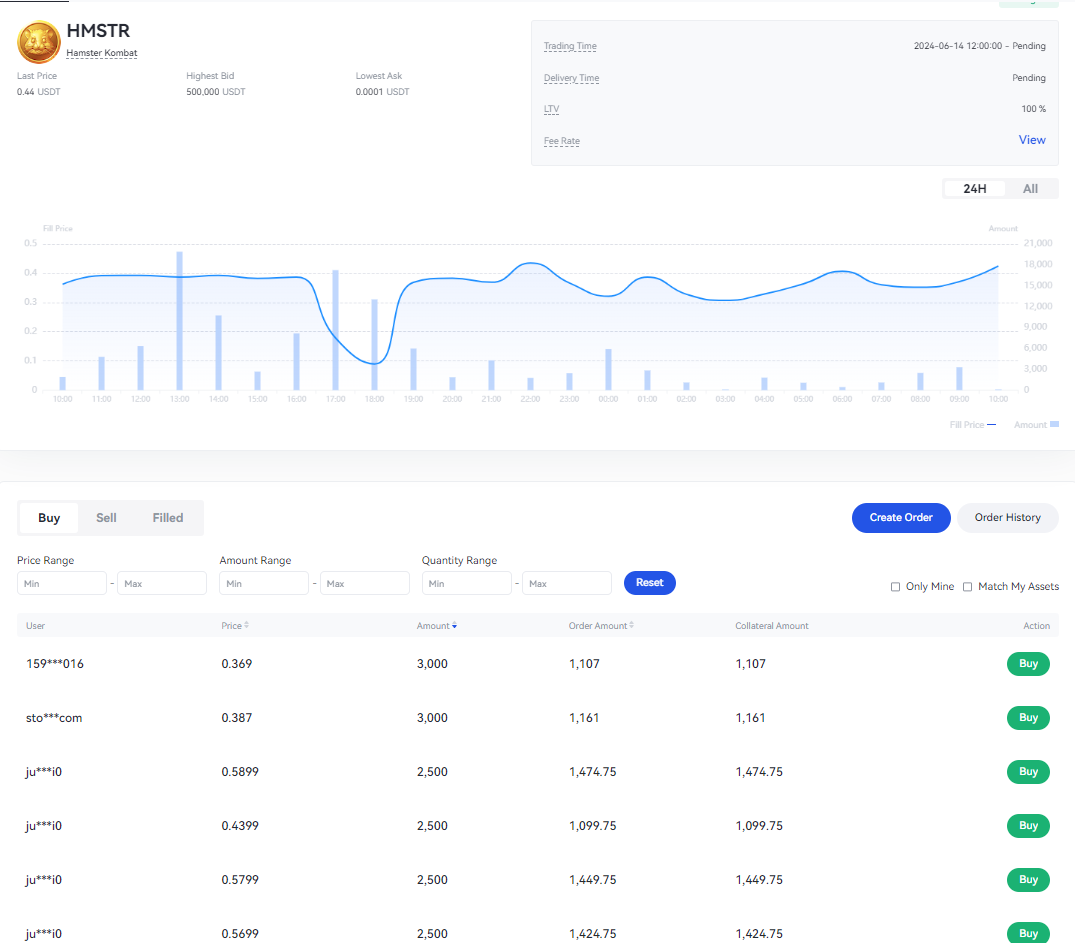1075x943 pixels.
Task: Click the Highest Bid value 500,000 USDT
Action: click(x=215, y=92)
